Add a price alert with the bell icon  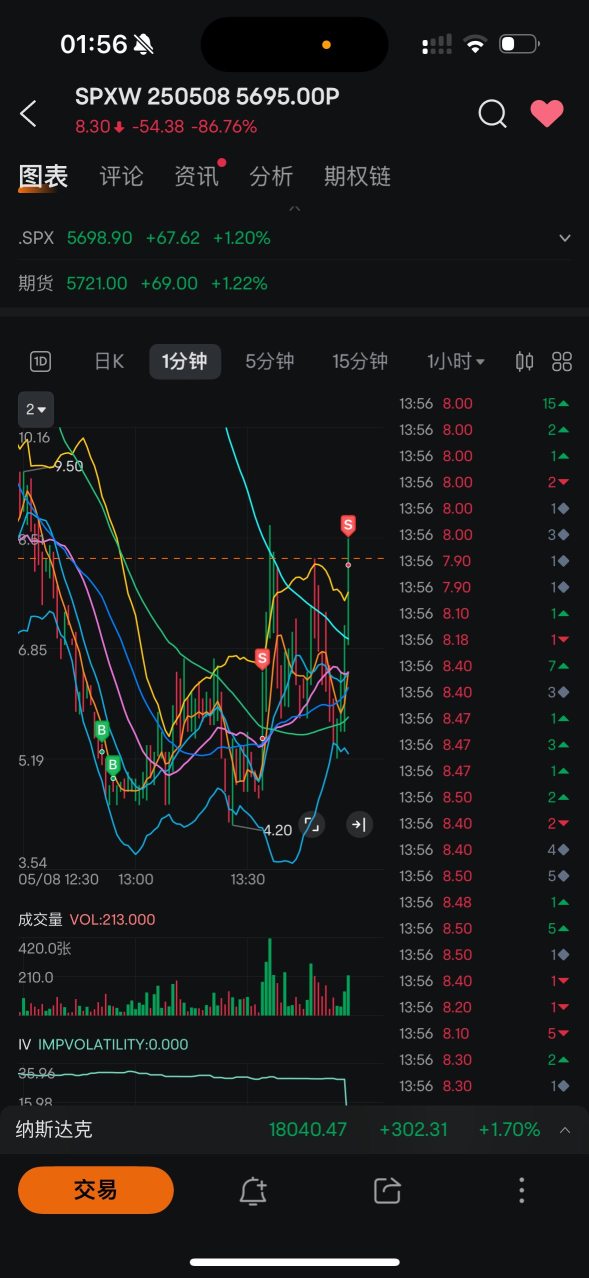pos(253,1190)
